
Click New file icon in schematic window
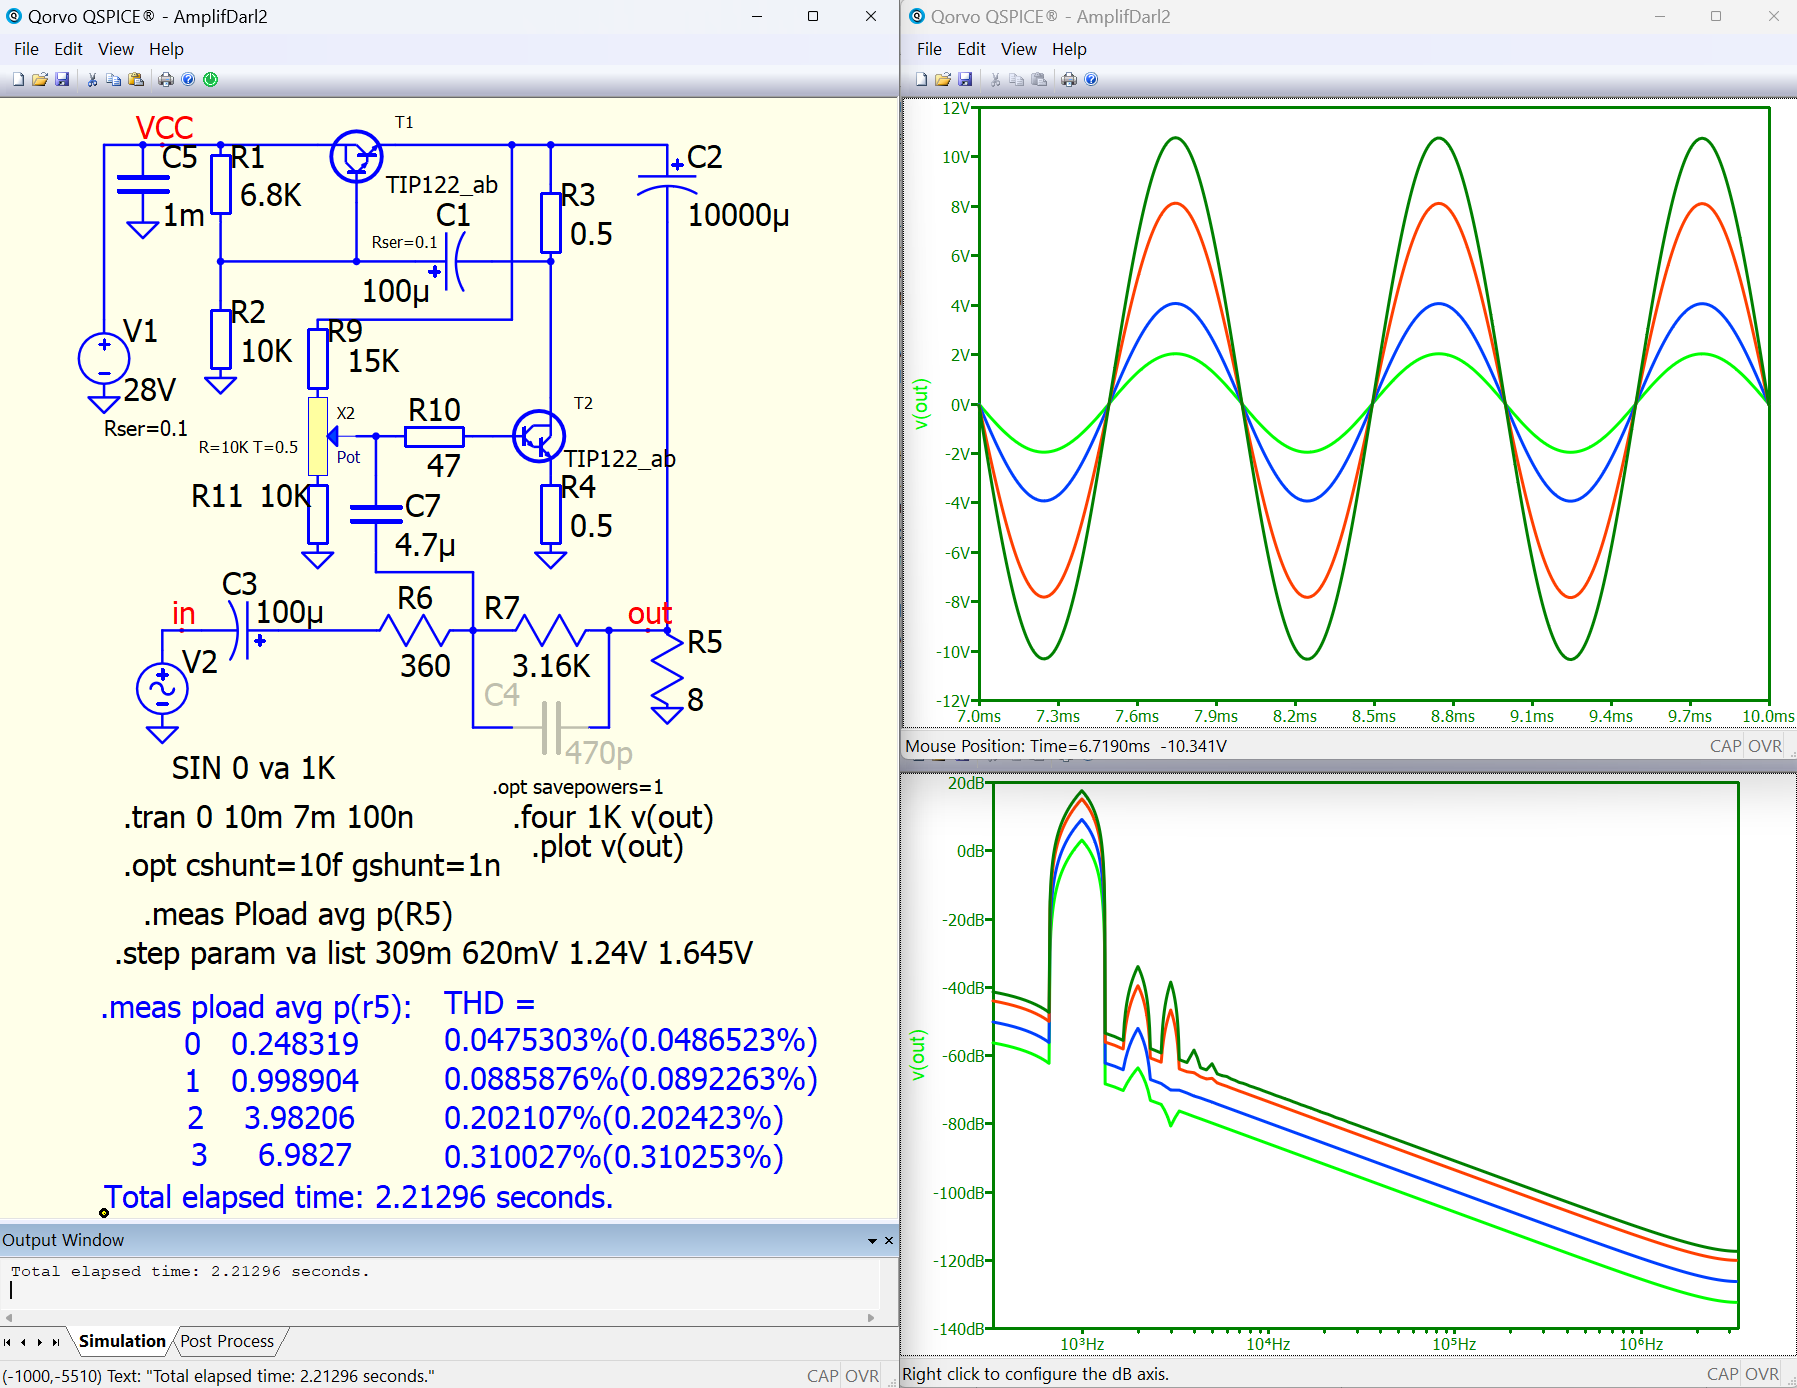18,79
